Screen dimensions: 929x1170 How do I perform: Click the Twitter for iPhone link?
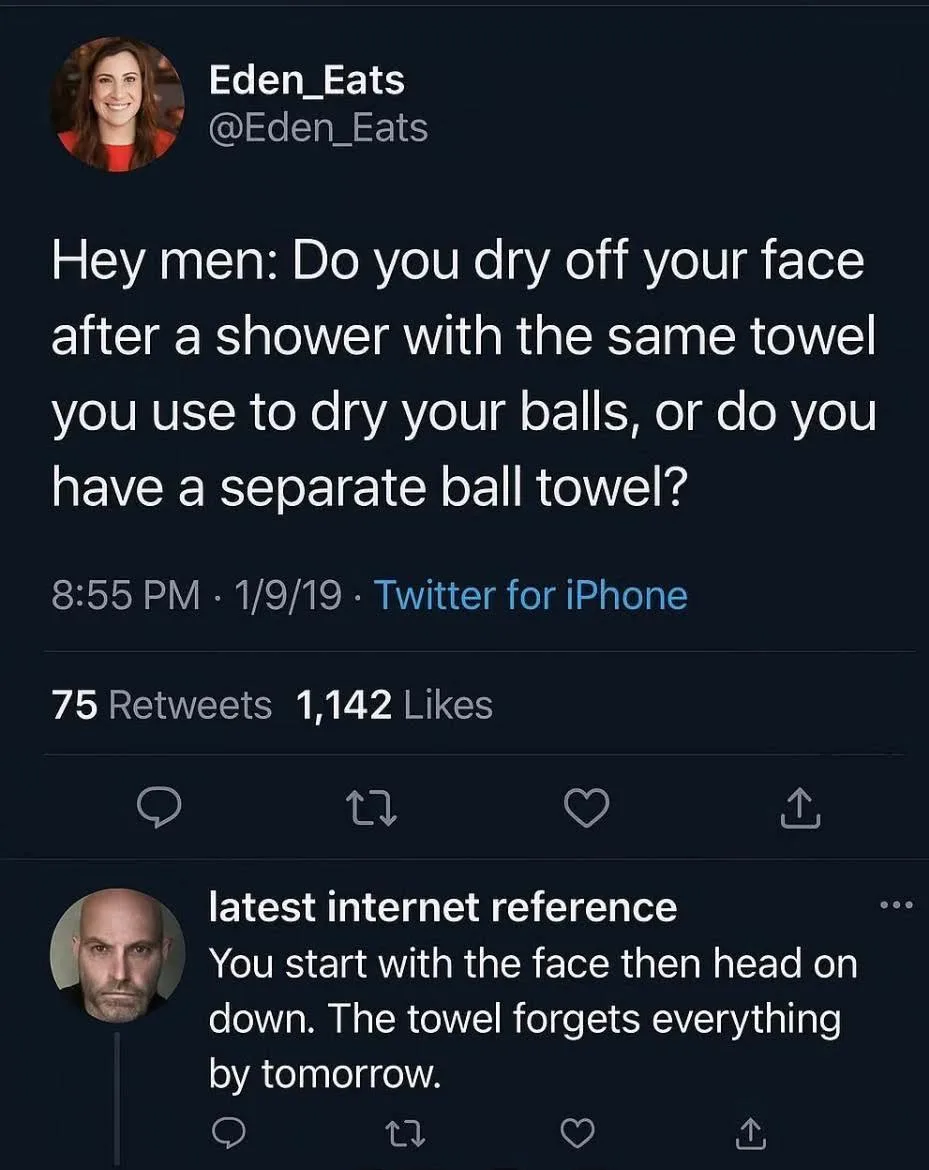(x=530, y=596)
